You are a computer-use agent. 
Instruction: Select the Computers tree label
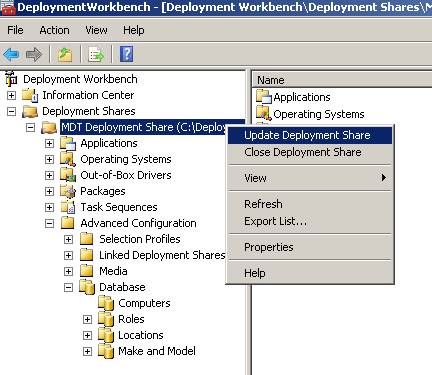[x=144, y=303]
